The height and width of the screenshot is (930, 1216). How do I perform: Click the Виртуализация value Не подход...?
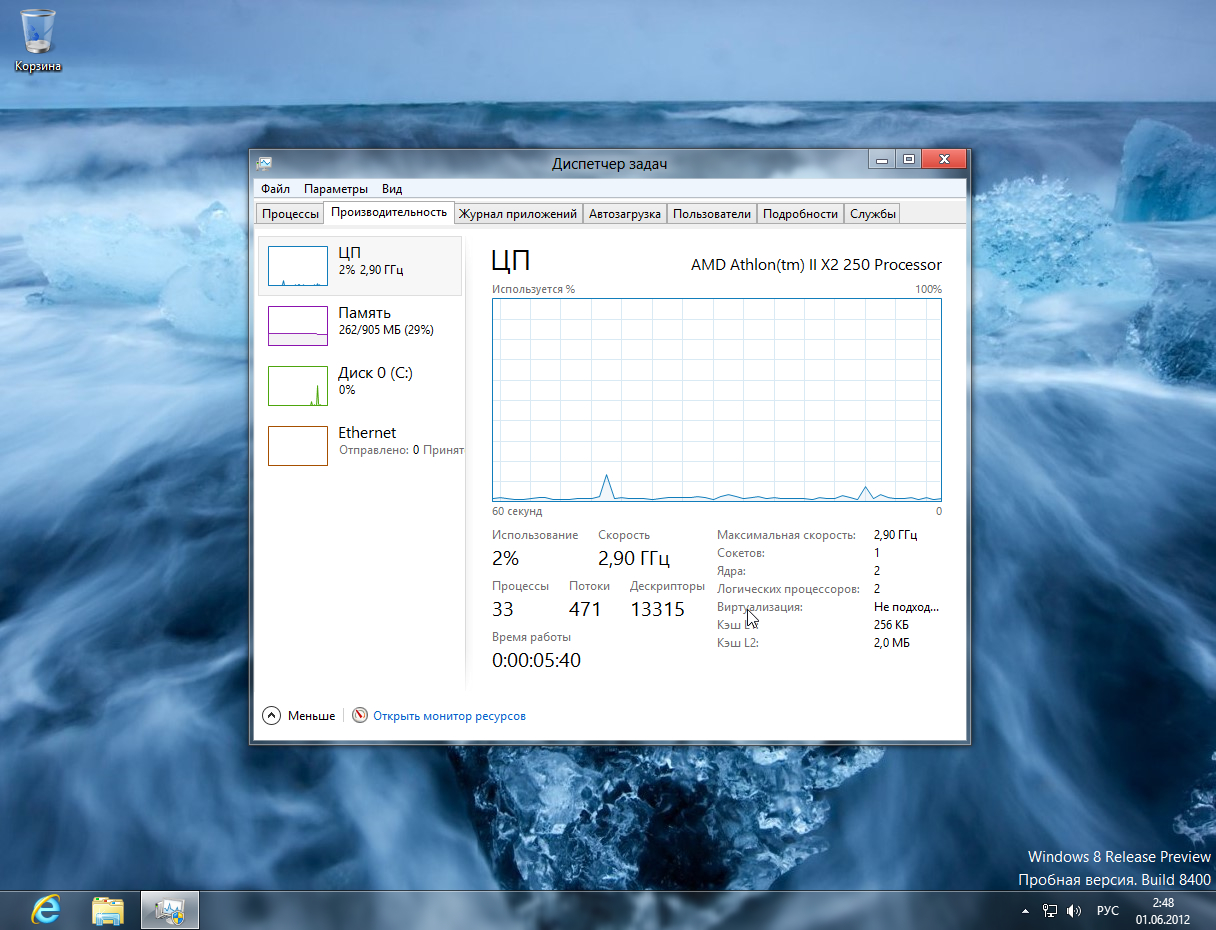pos(907,607)
